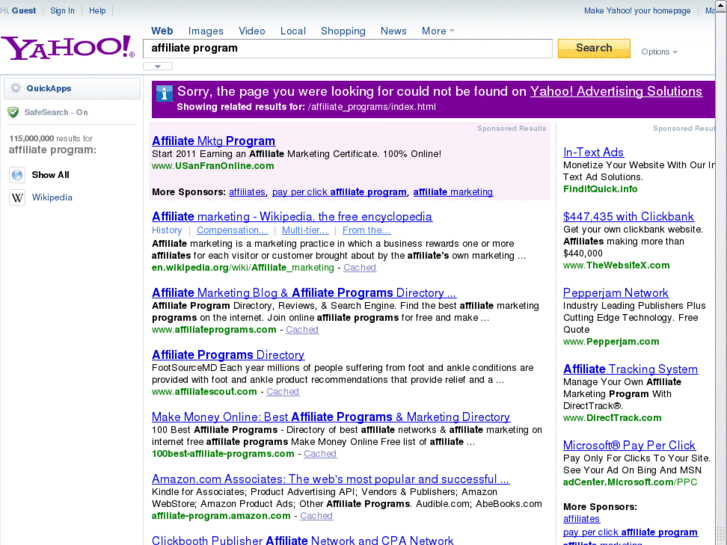
Task: Open the History sublink
Action: (x=167, y=231)
